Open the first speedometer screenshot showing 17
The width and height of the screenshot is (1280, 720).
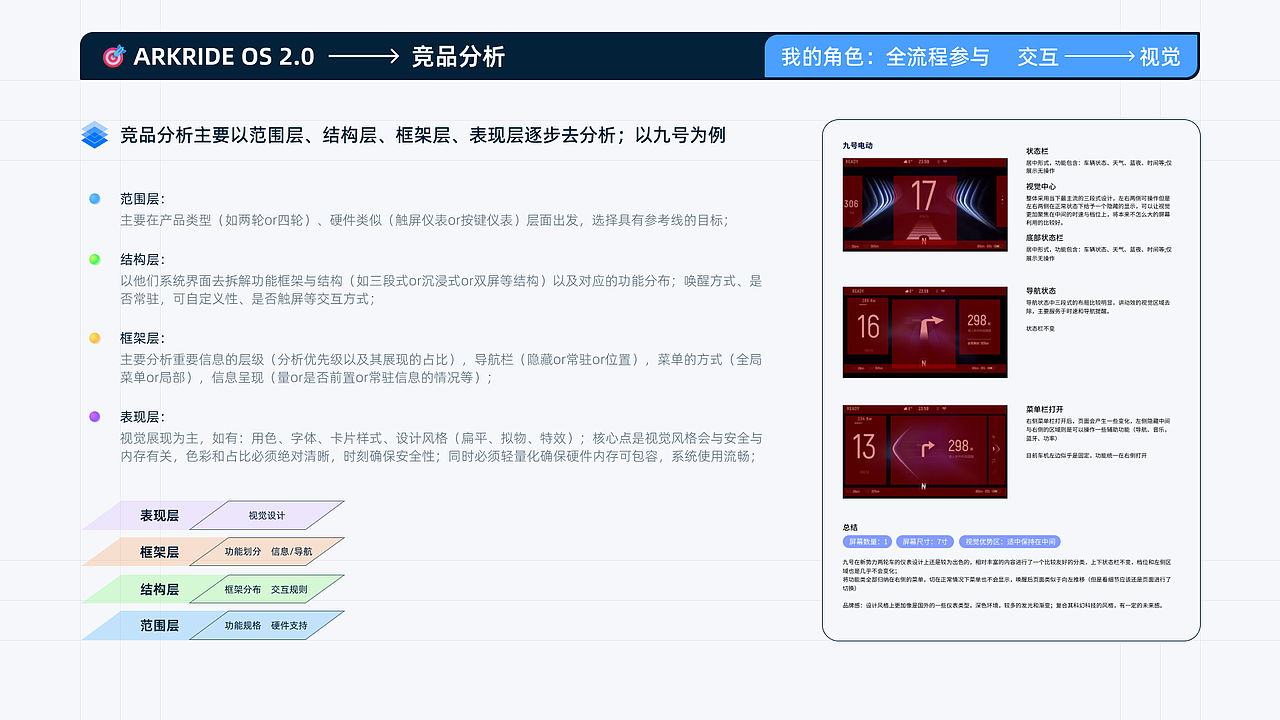pyautogui.click(x=925, y=205)
